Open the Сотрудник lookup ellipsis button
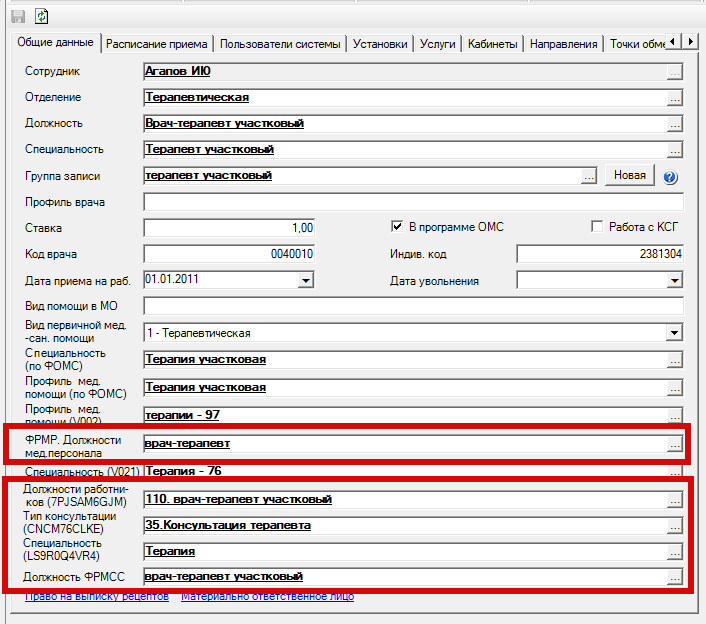 coord(675,72)
